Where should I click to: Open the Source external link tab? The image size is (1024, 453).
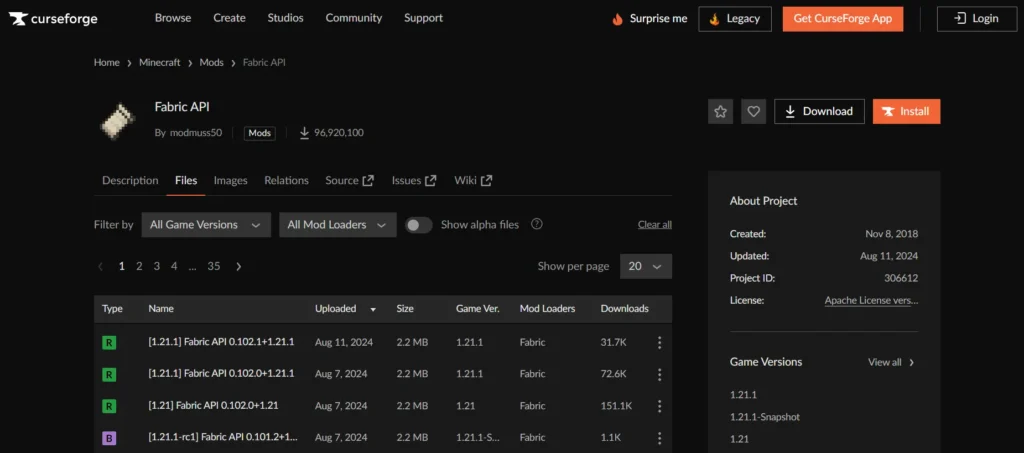pos(349,180)
